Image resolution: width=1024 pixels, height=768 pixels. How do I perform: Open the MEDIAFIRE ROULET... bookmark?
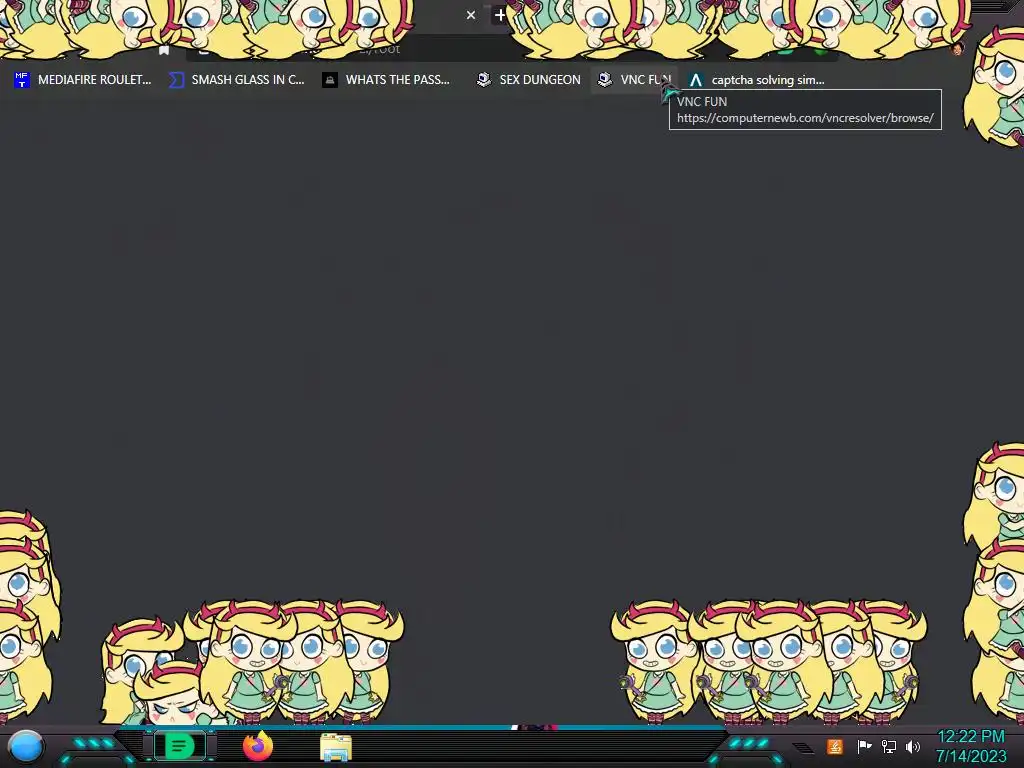[83, 80]
